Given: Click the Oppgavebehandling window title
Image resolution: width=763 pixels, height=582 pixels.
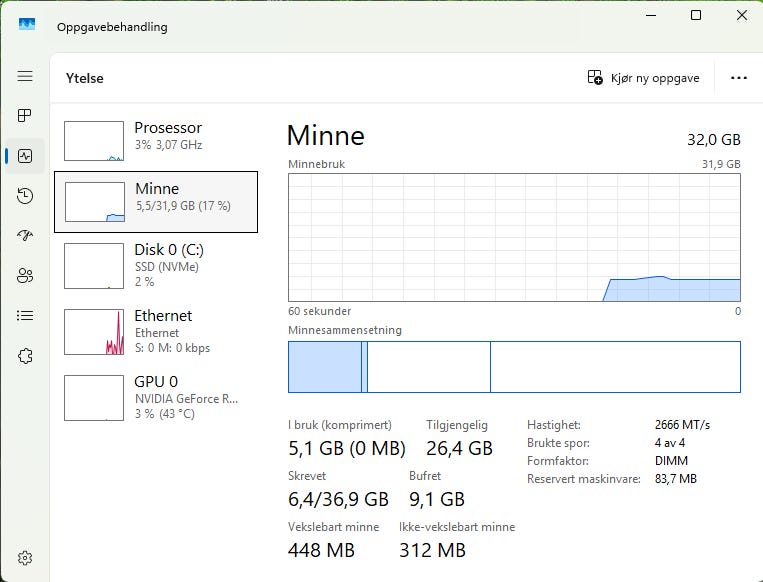Looking at the screenshot, I should click(x=112, y=27).
